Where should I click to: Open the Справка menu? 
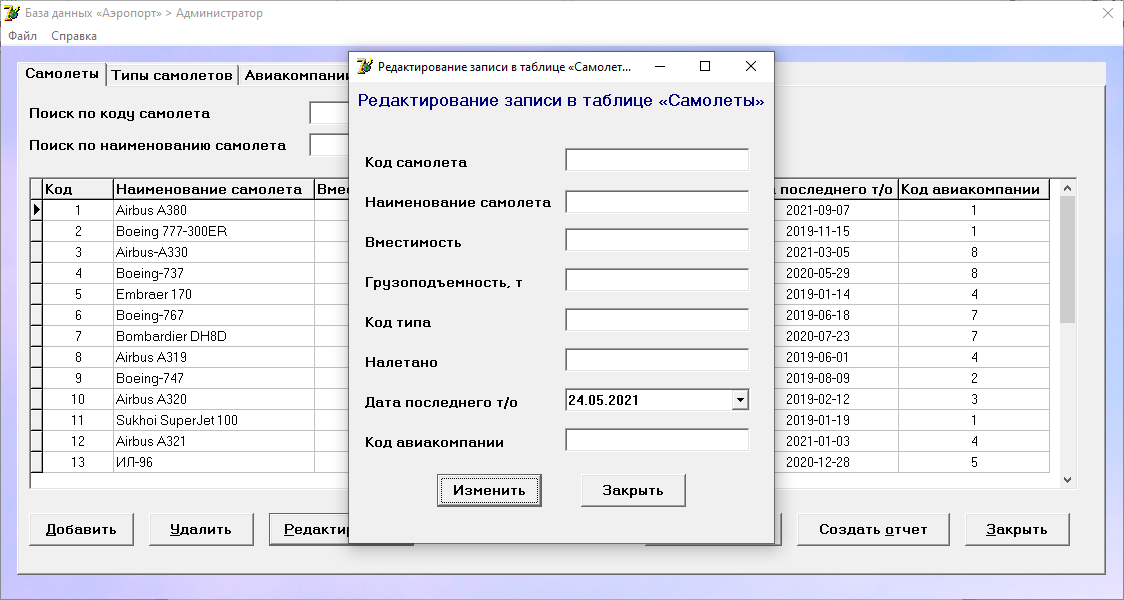(x=74, y=36)
